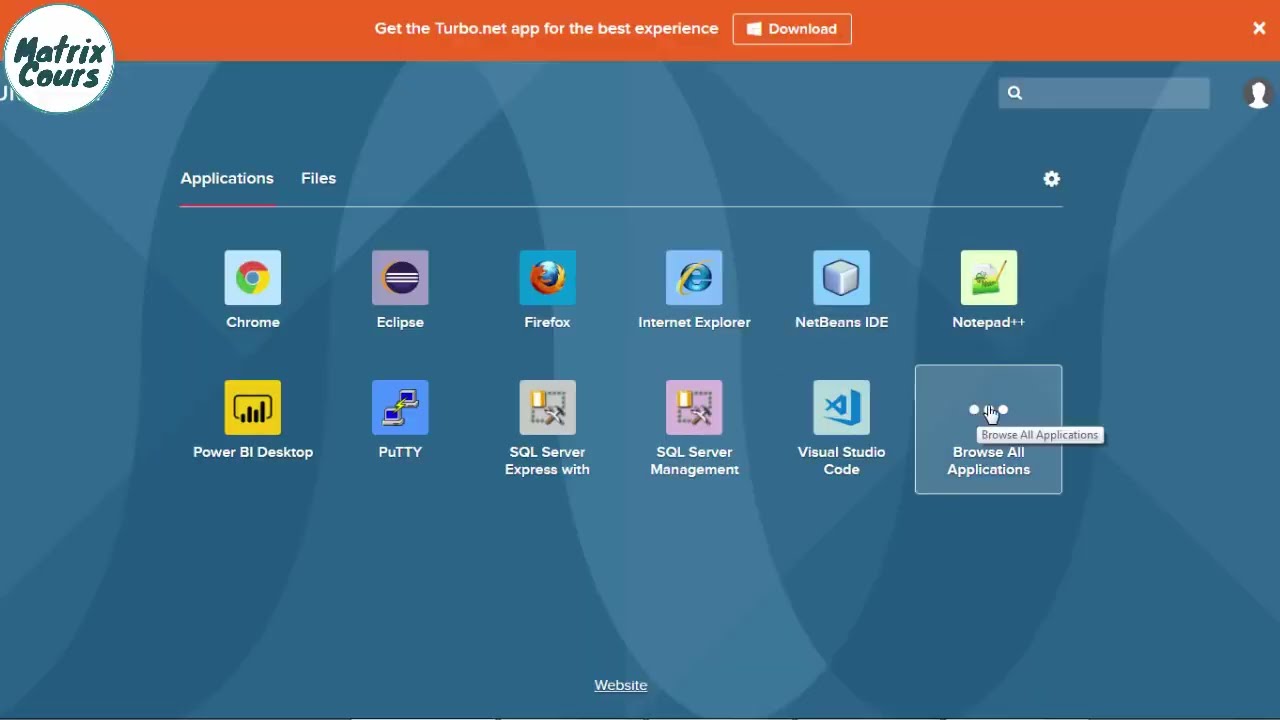Switch to the Files tab

tap(318, 178)
